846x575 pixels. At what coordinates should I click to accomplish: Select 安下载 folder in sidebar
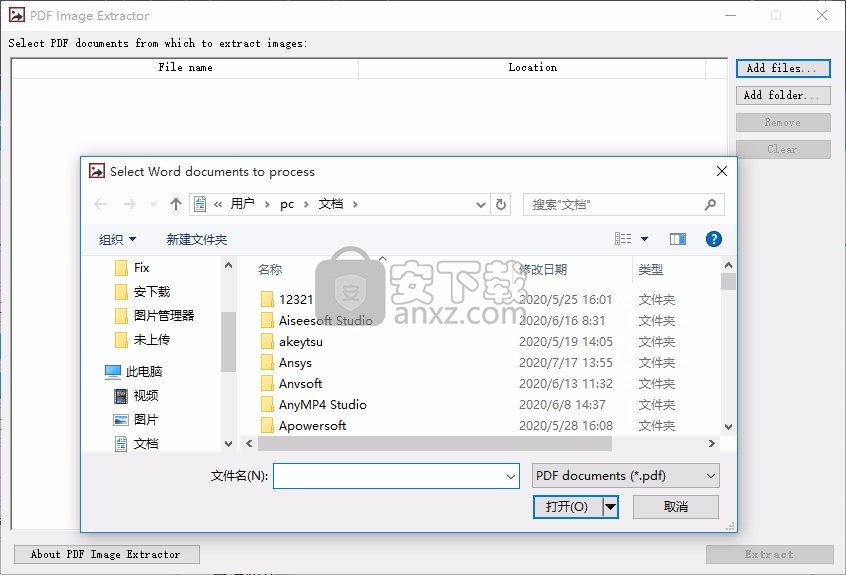click(x=143, y=292)
